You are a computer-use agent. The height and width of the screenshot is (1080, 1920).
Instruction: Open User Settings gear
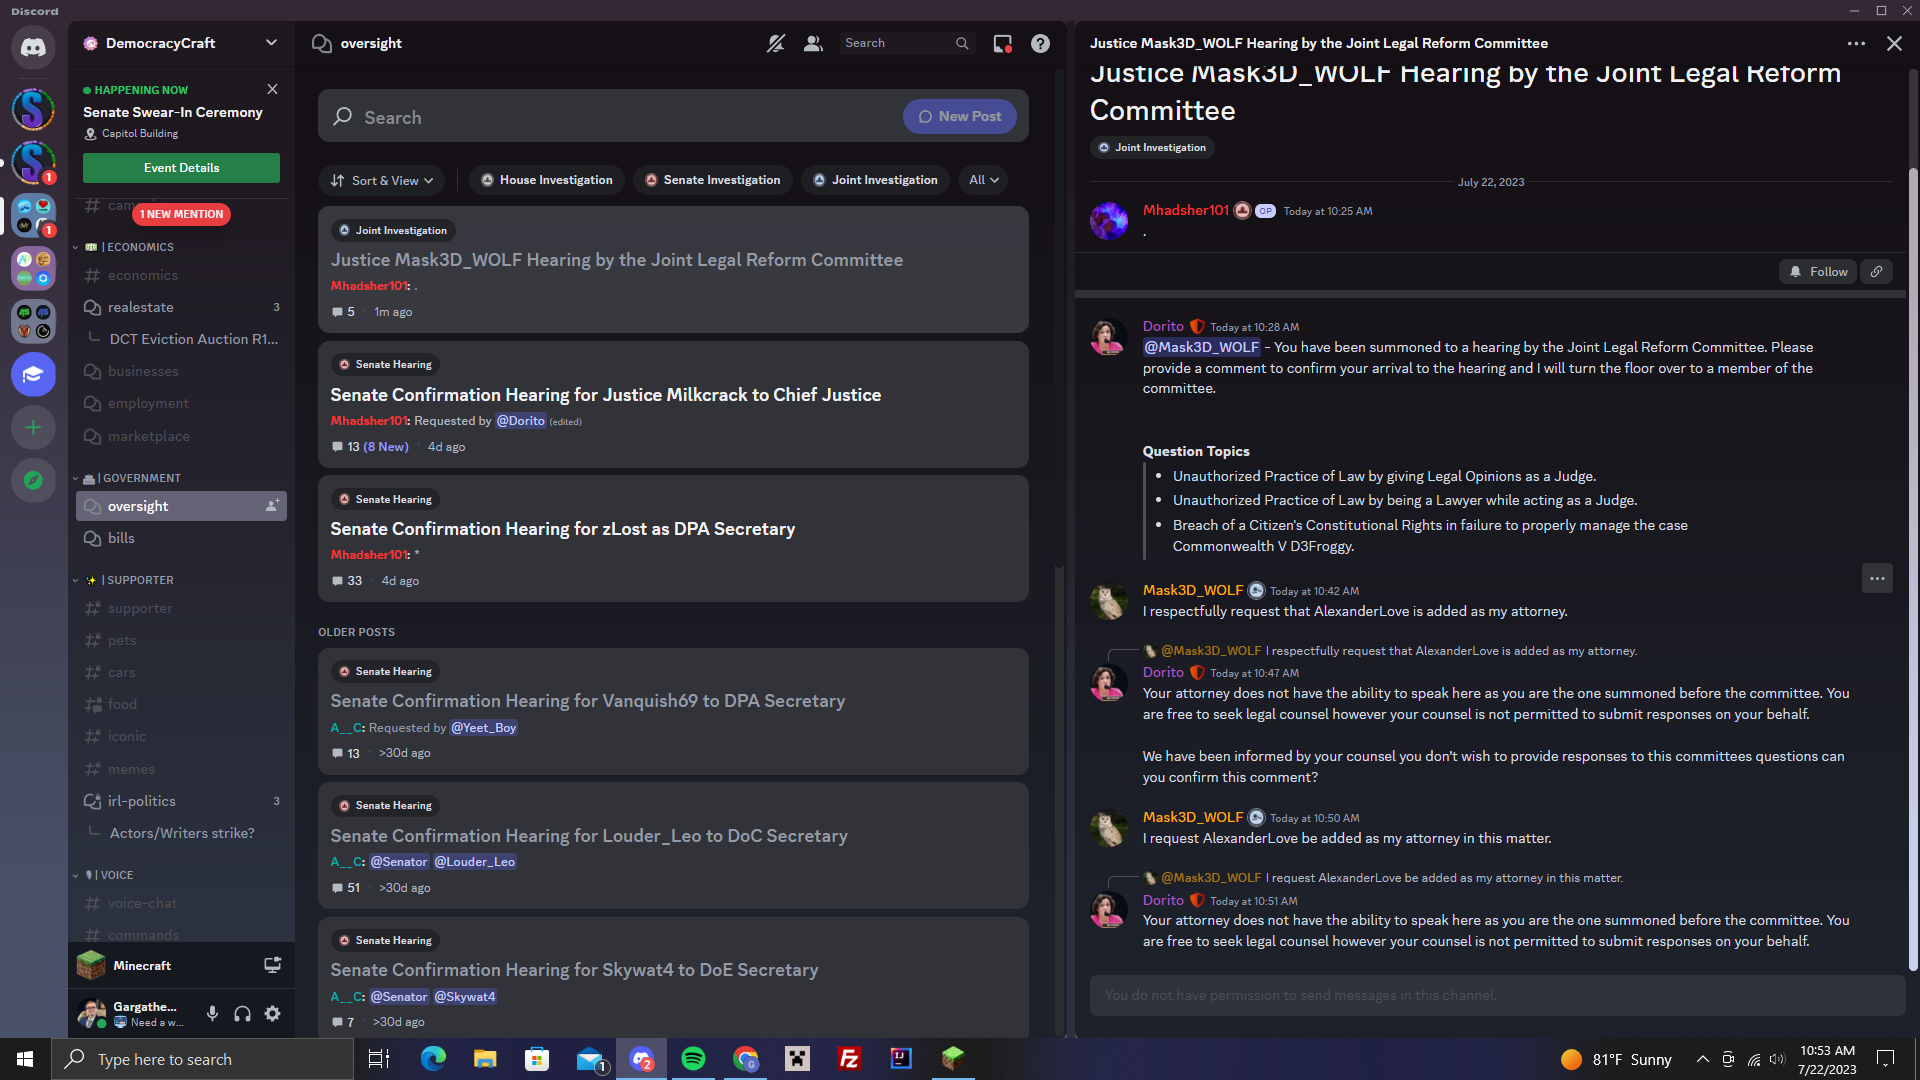click(x=272, y=1013)
